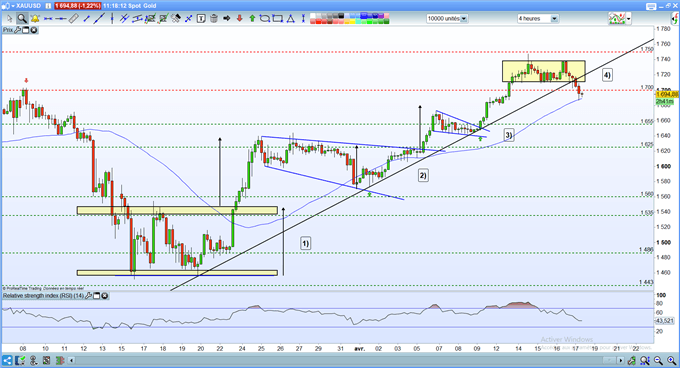Image resolution: width=680 pixels, height=368 pixels.
Task: Expand the chart style dropdown arrow
Action: pyautogui.click(x=628, y=19)
